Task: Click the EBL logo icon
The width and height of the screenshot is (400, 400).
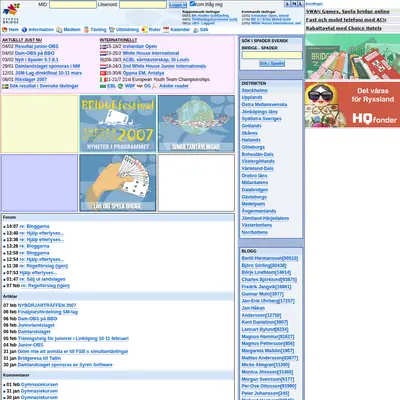Action: point(103,86)
